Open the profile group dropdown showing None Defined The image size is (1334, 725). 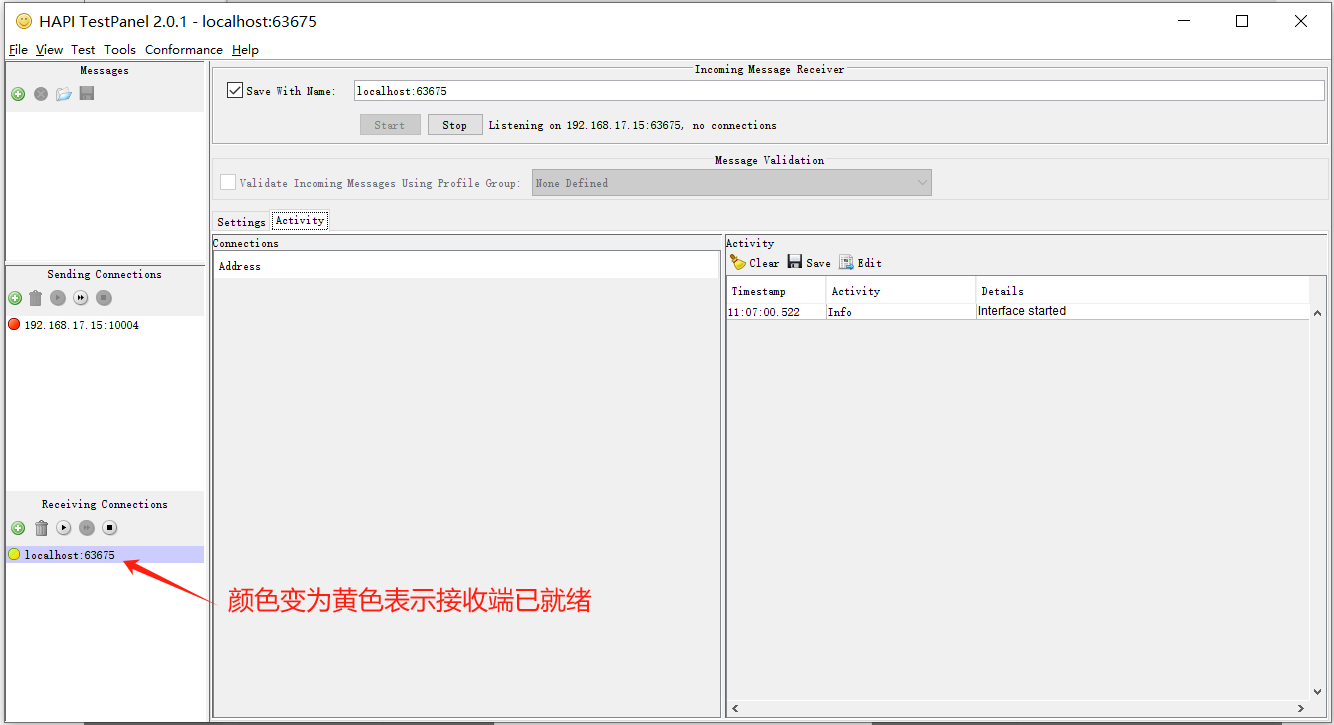(731, 183)
